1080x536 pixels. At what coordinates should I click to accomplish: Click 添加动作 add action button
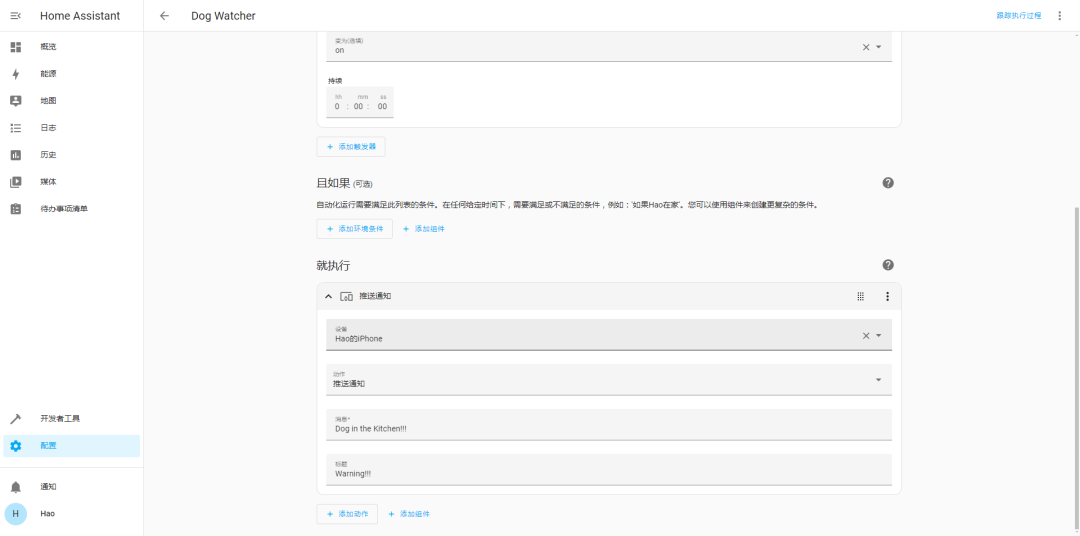[x=347, y=514]
